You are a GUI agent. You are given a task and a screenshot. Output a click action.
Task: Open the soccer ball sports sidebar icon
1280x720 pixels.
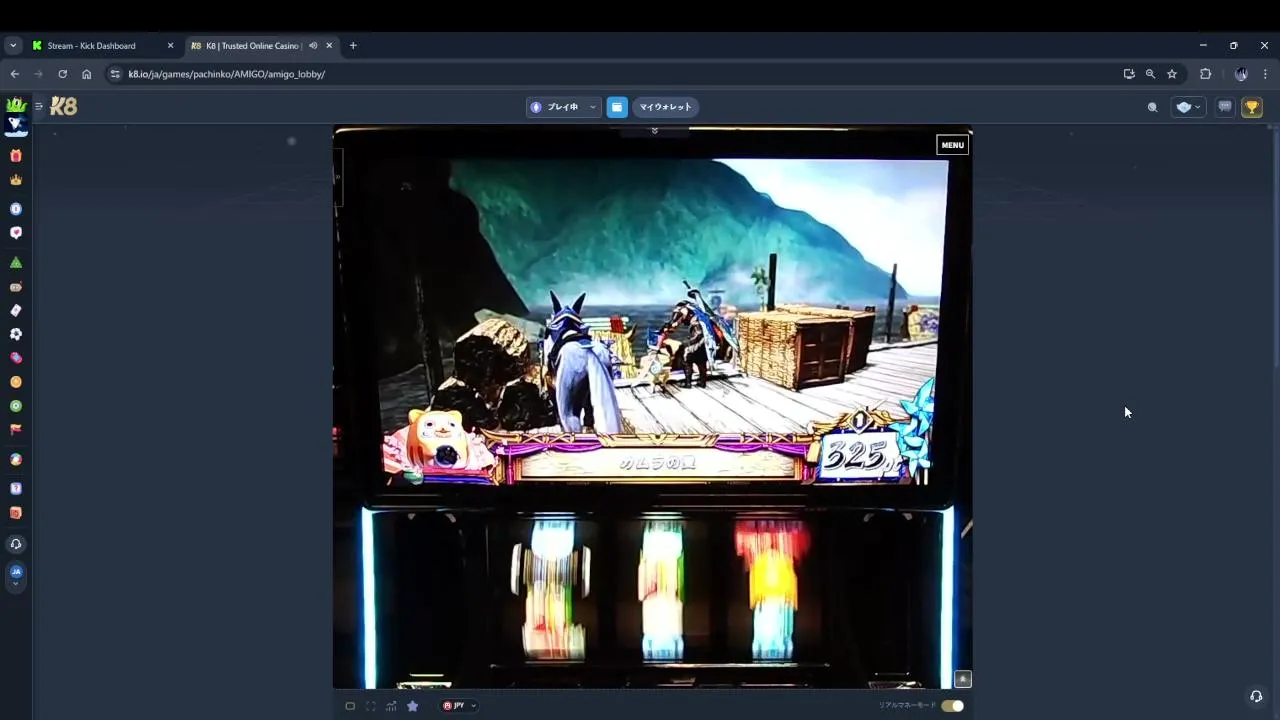(16, 334)
